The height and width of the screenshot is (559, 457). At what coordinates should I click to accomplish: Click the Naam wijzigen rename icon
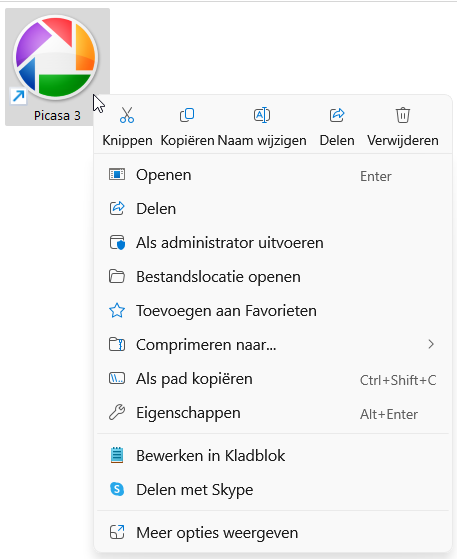pyautogui.click(x=262, y=115)
